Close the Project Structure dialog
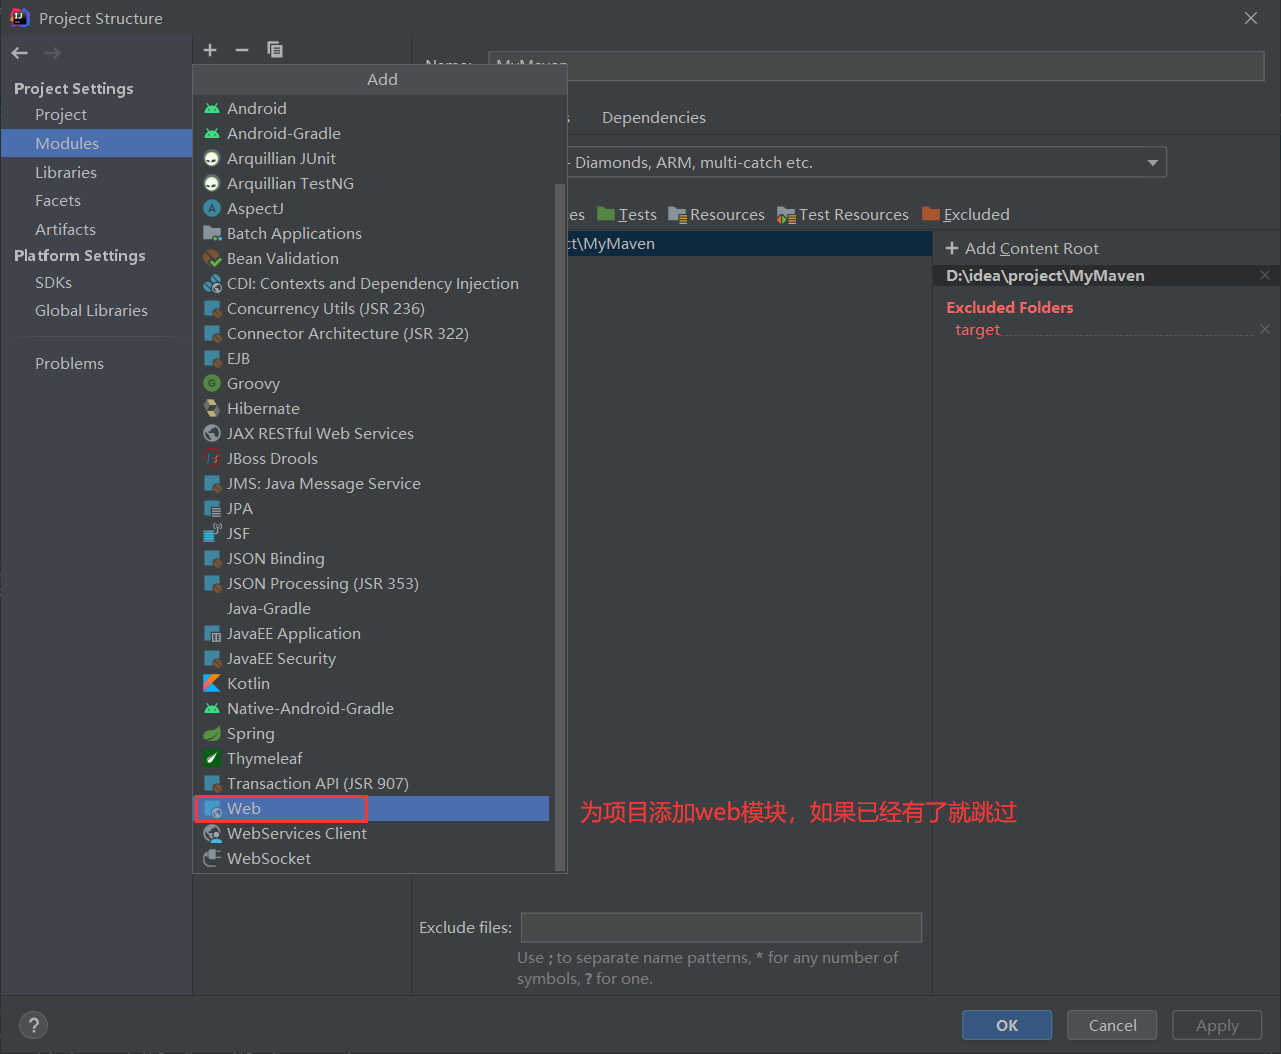 [x=1251, y=18]
